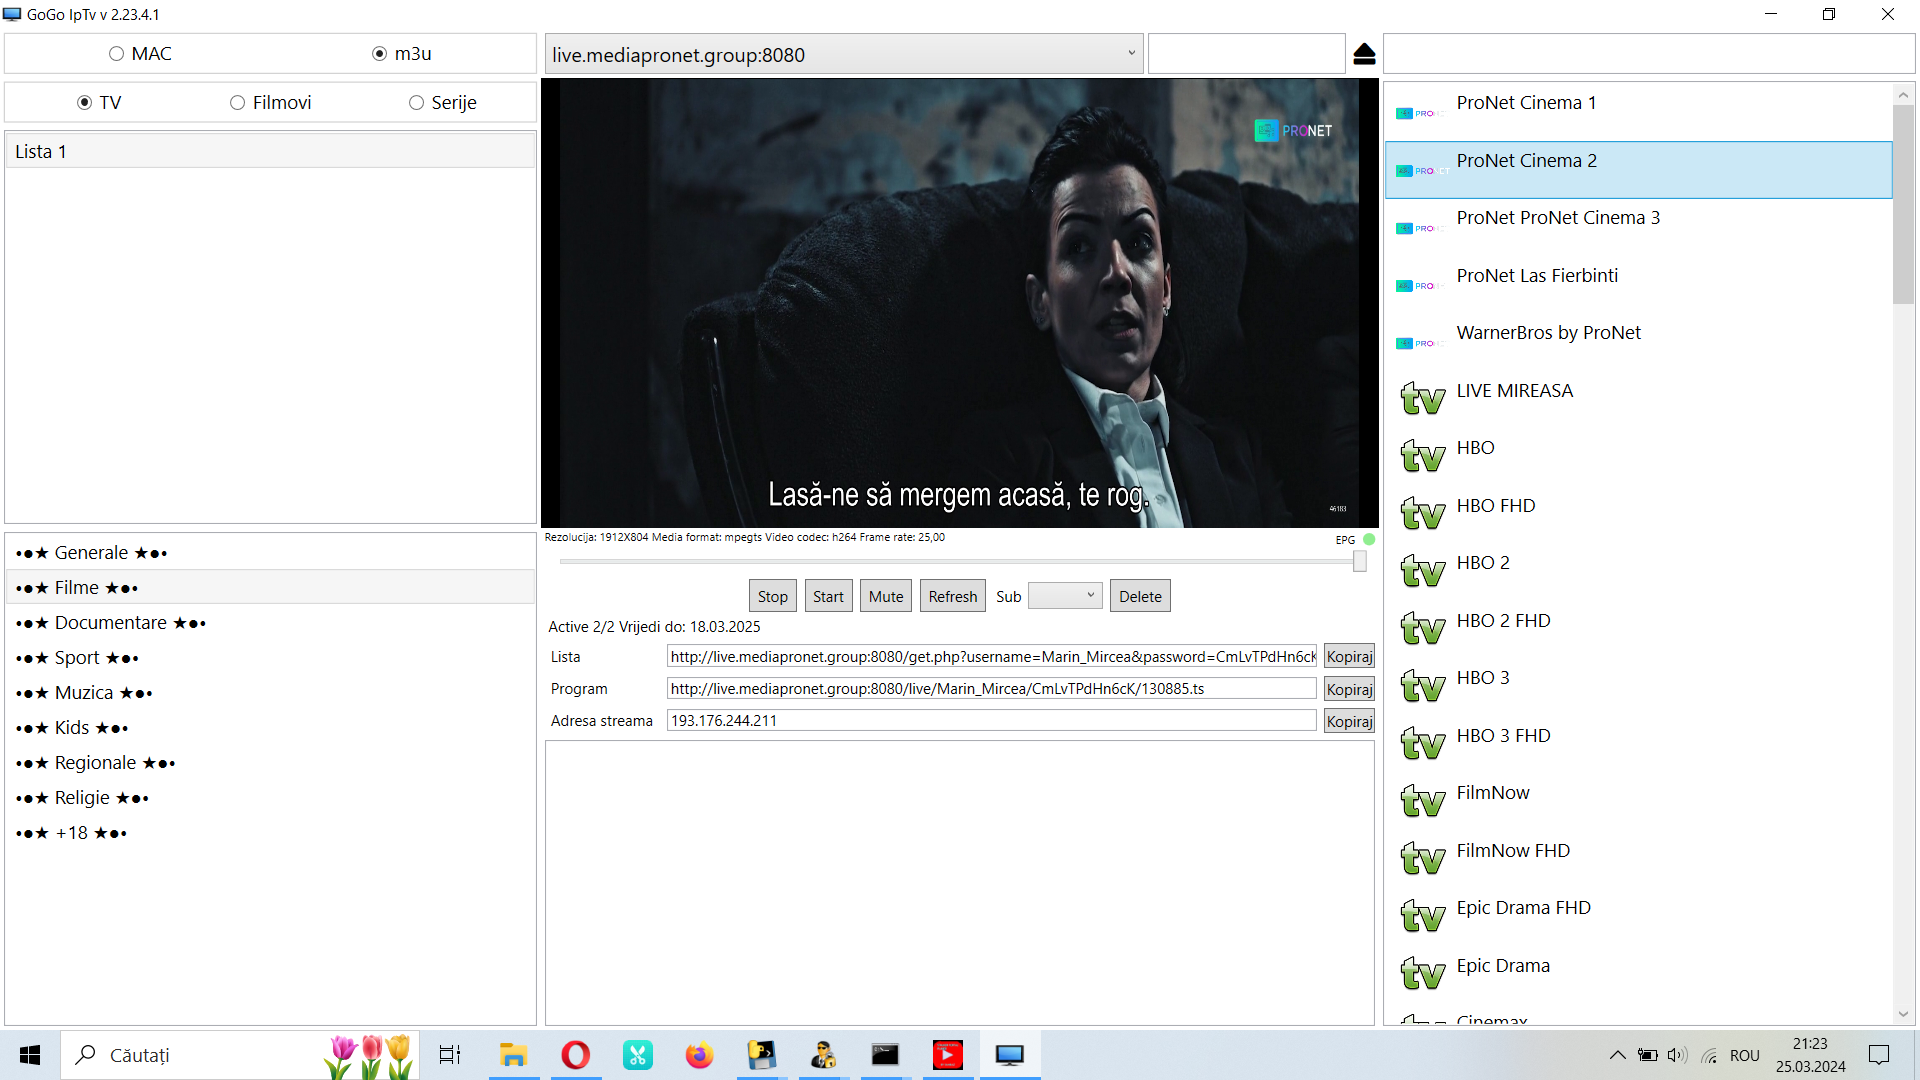
Task: Click the channel list scrollbar thumb
Action: click(x=1903, y=205)
